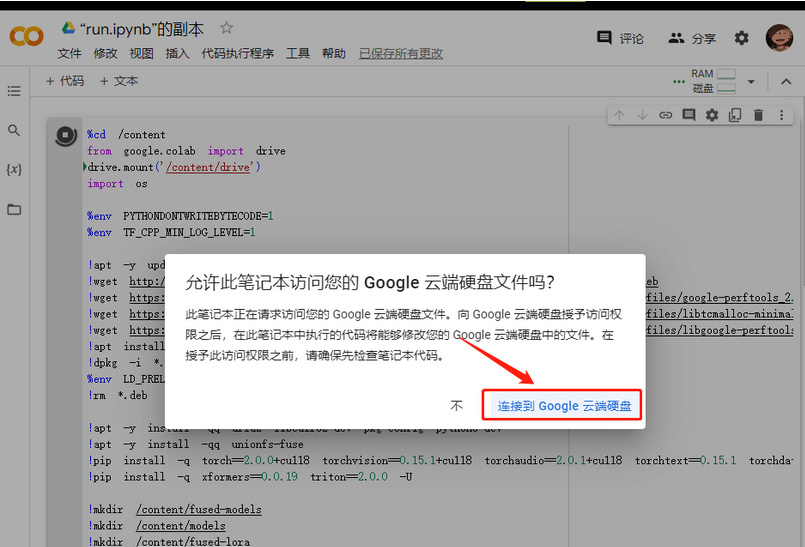Open the user account avatar

pyautogui.click(x=779, y=37)
